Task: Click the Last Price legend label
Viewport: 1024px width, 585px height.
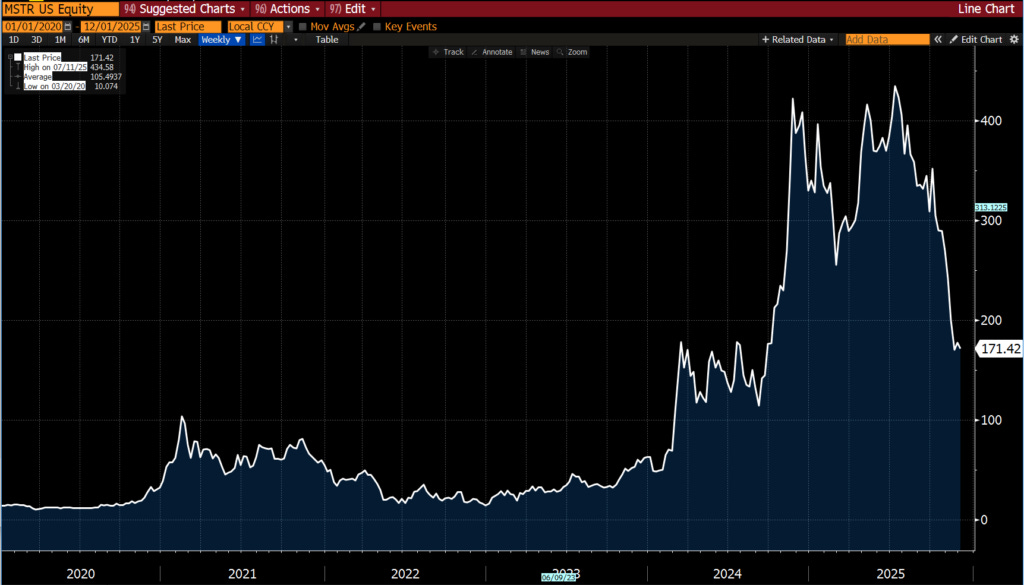Action: pos(42,57)
